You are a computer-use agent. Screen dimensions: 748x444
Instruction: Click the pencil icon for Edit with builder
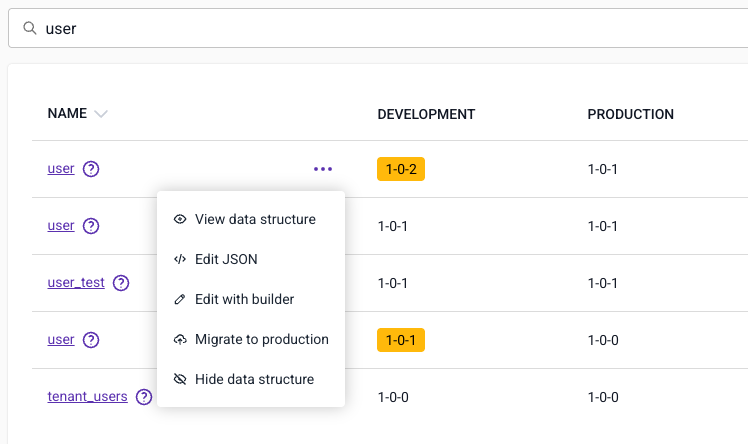pyautogui.click(x=180, y=299)
